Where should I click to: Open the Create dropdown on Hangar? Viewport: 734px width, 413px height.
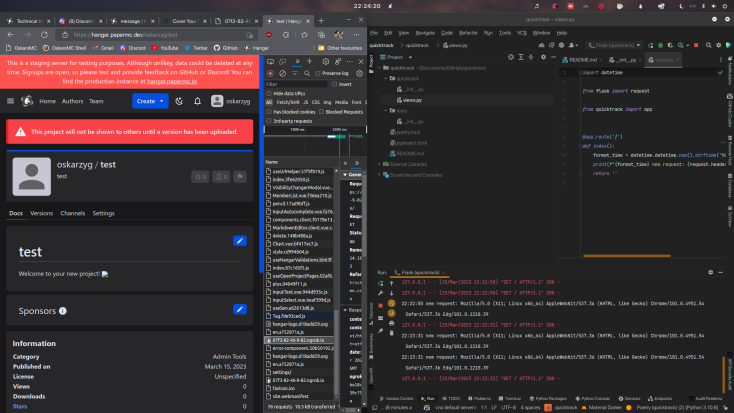pyautogui.click(x=150, y=101)
